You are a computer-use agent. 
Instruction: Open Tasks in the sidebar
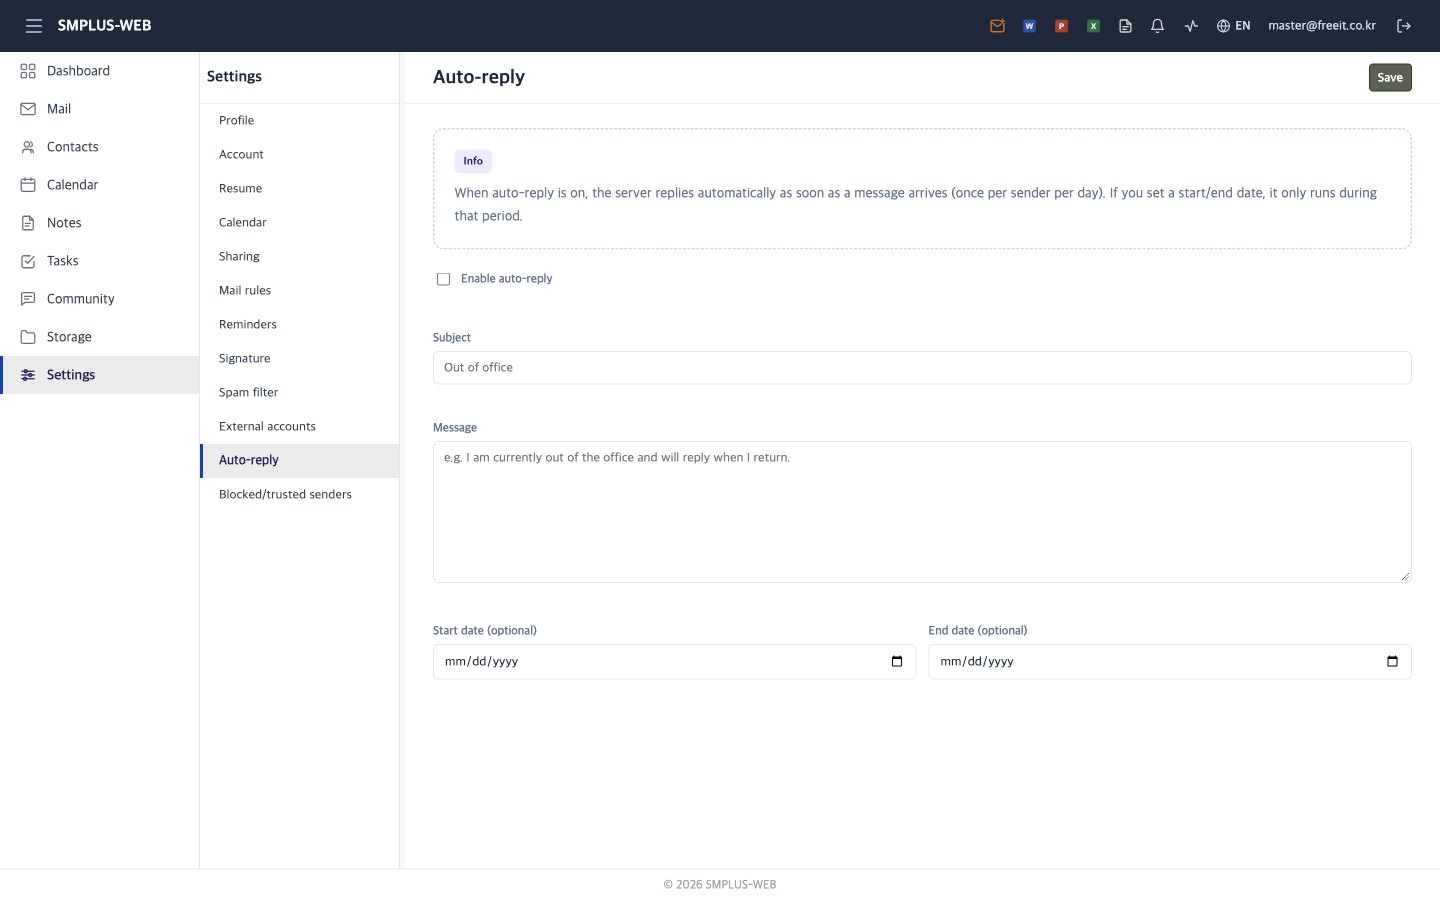click(x=100, y=261)
